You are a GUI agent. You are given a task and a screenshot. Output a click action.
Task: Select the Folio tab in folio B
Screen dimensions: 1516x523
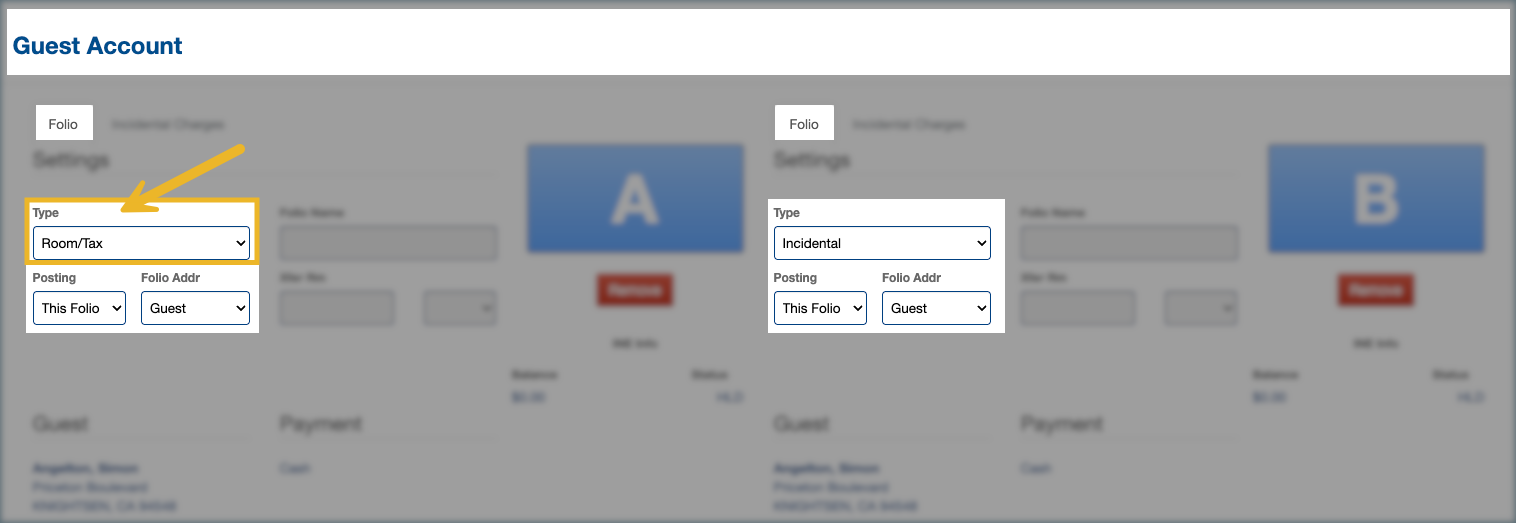pos(804,124)
